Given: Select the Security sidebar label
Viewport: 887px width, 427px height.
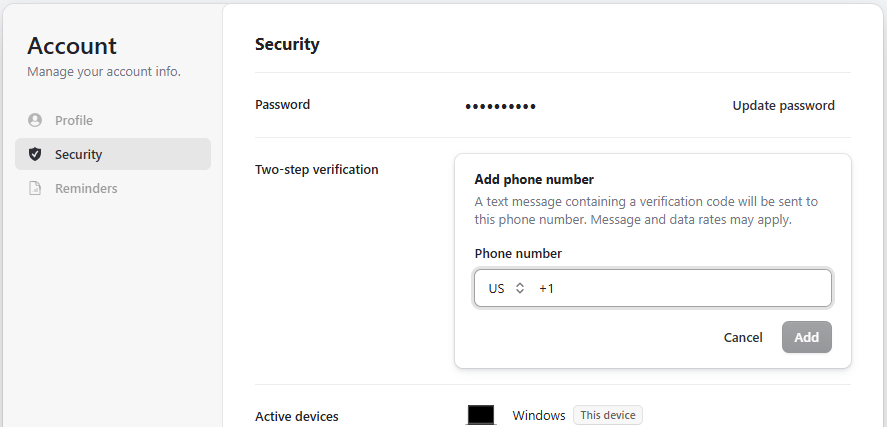Looking at the screenshot, I should click(79, 154).
